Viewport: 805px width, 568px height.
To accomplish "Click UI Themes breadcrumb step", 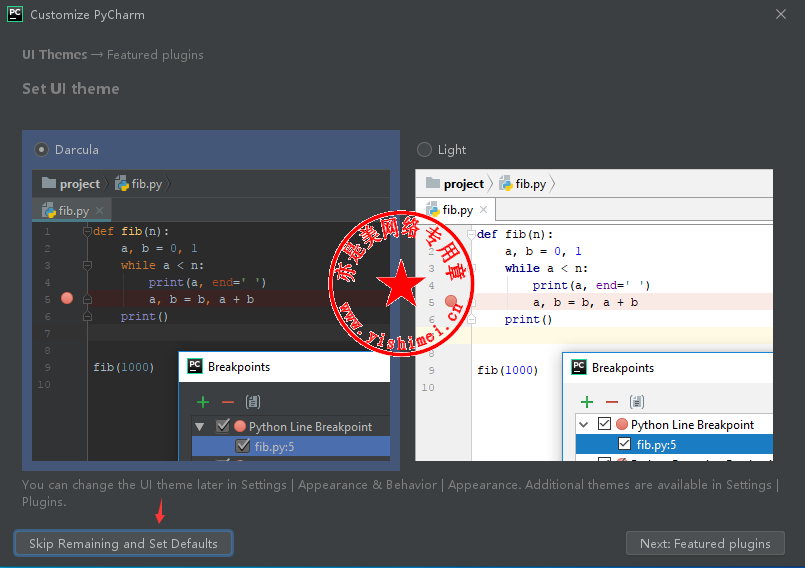I will (54, 54).
